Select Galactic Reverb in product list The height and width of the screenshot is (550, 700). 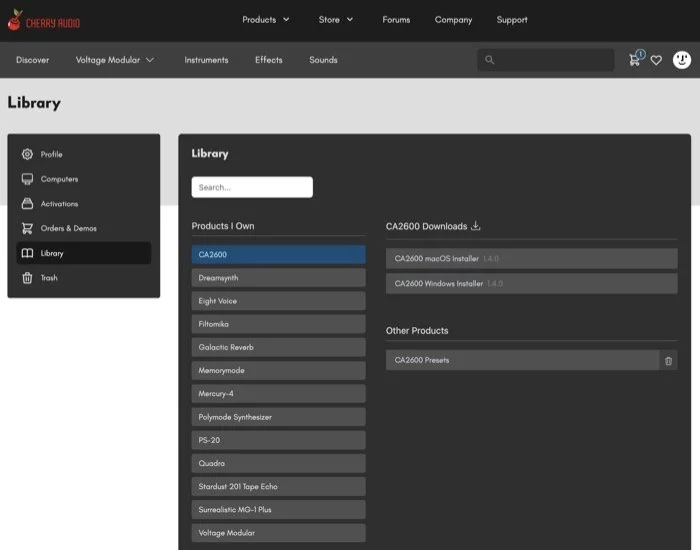(x=279, y=347)
